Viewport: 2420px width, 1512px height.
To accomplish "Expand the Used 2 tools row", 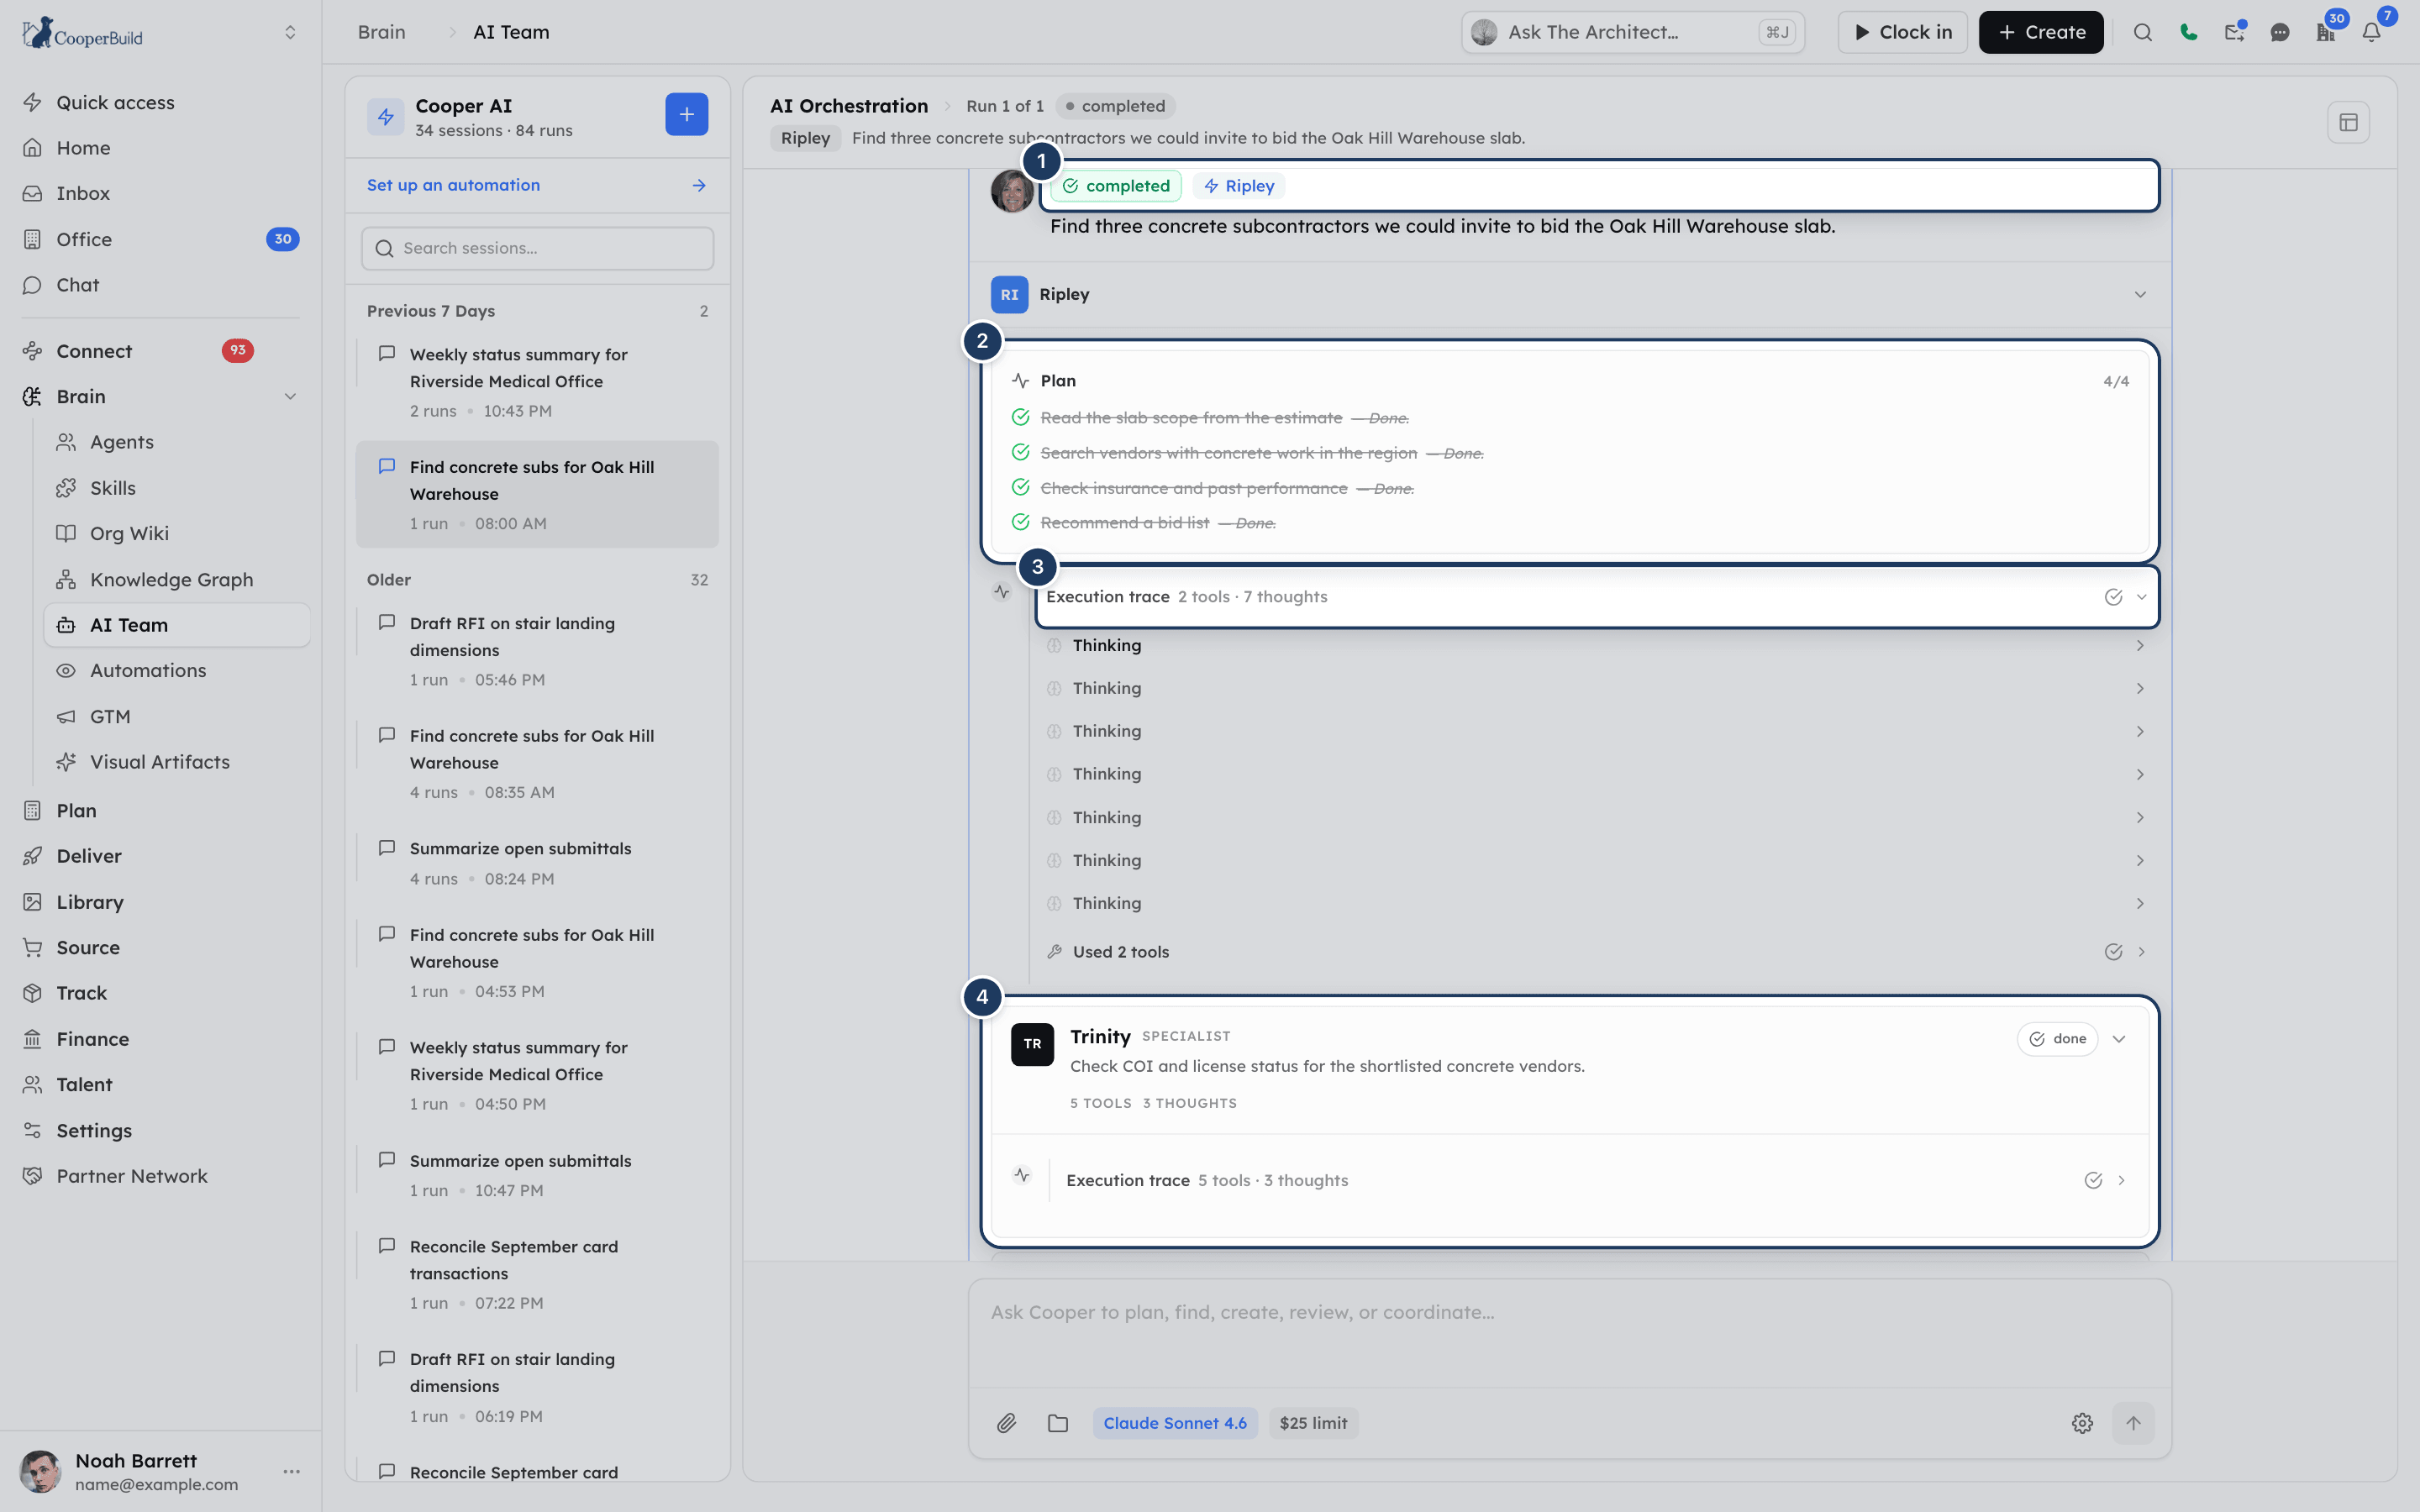I will [x=1596, y=952].
